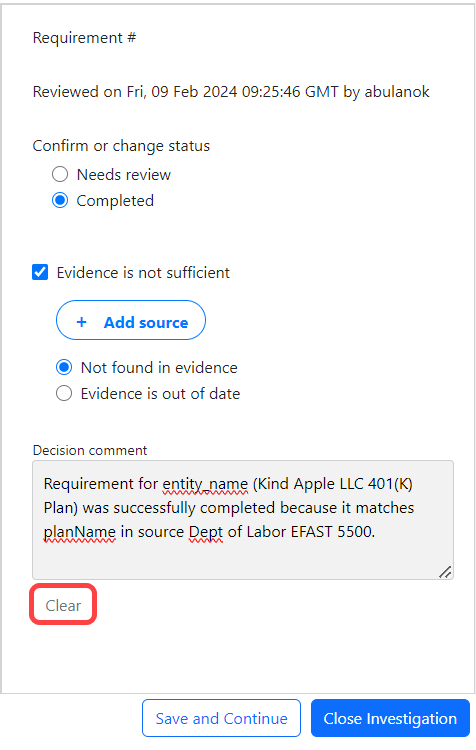
Task: Click the Evidence is not sufficient label text
Action: [x=144, y=272]
